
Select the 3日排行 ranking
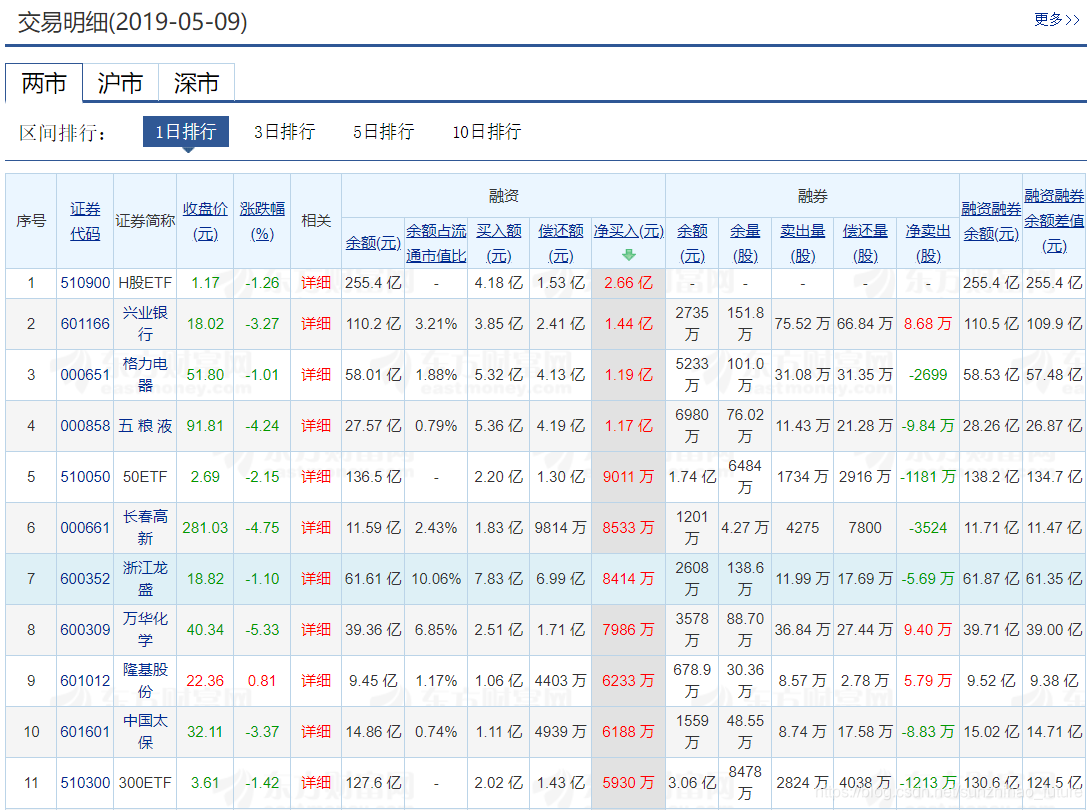(x=285, y=132)
